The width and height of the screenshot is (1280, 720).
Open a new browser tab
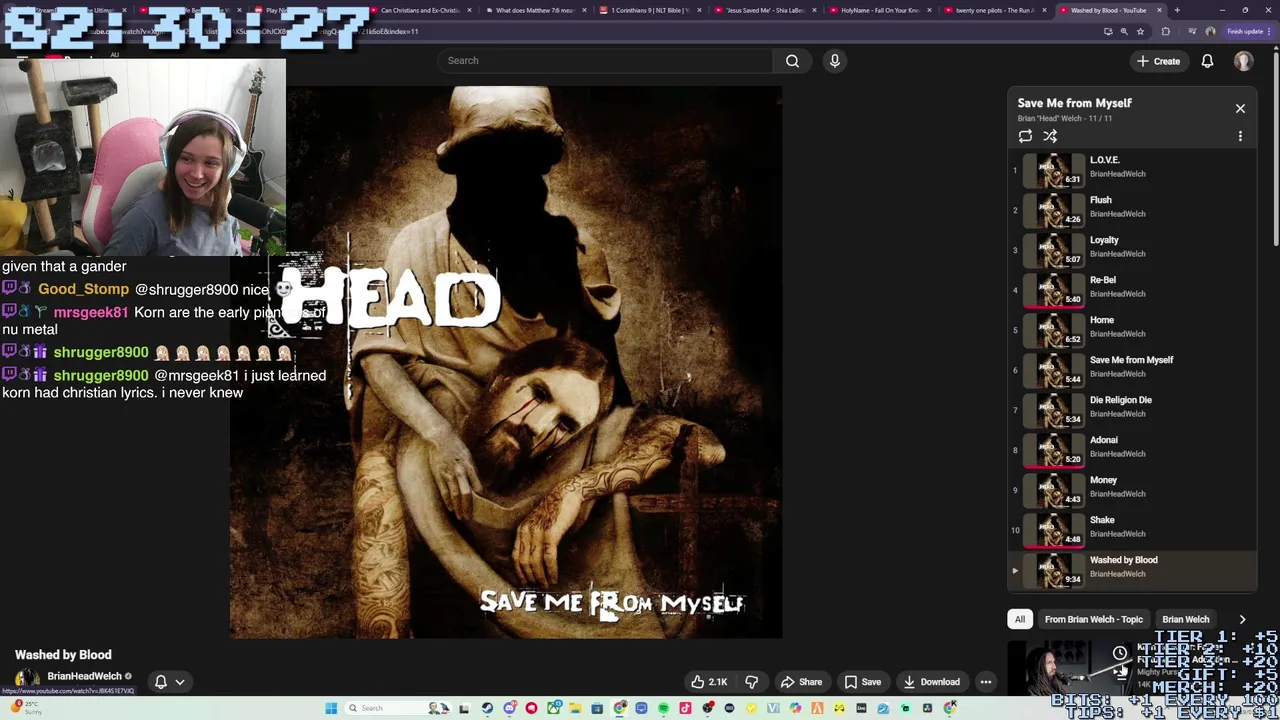1177,10
